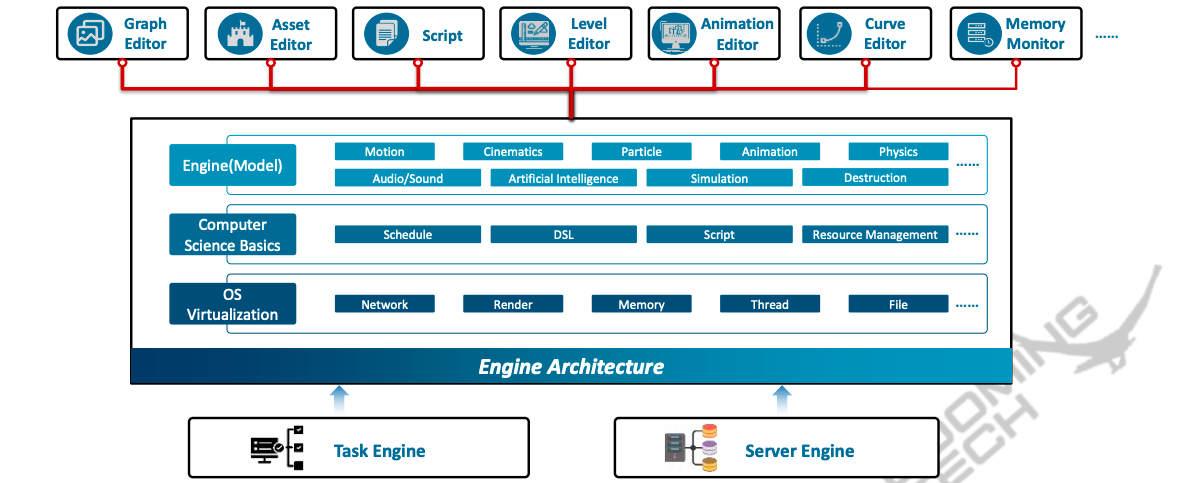
Task: Select the Network module
Action: [x=385, y=304]
